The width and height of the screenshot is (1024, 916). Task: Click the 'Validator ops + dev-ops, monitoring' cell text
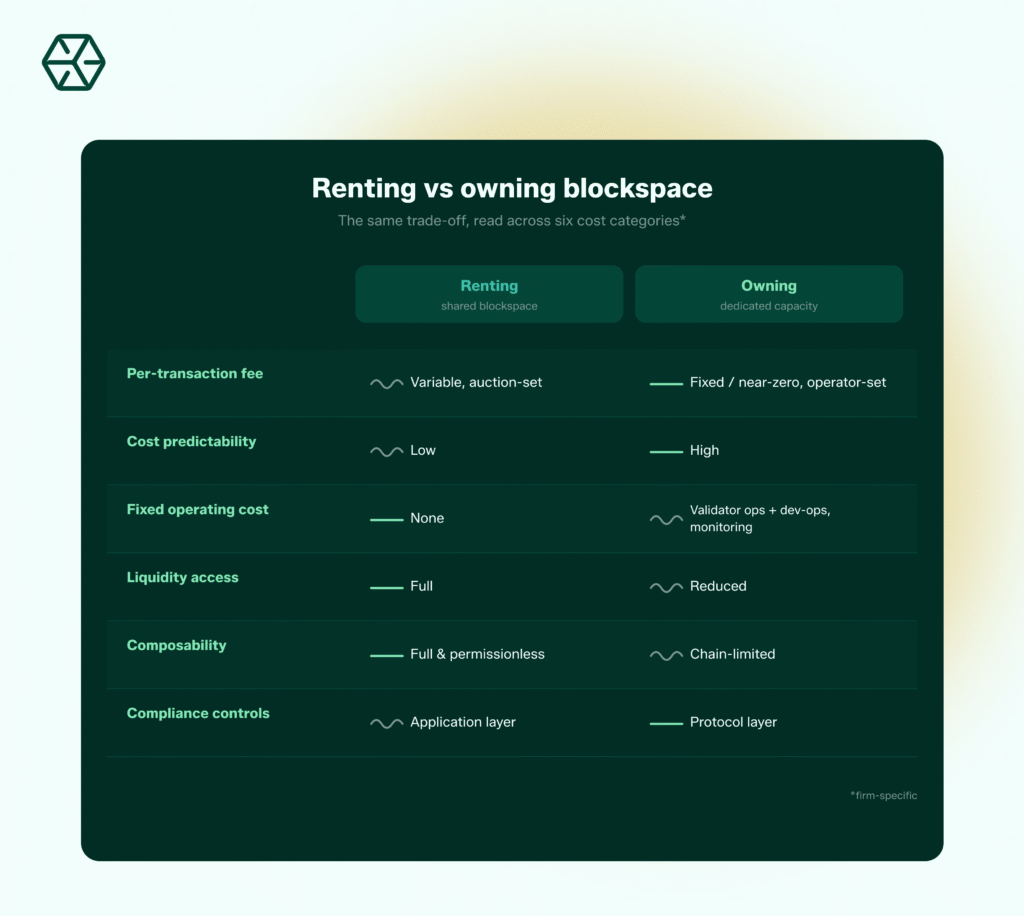(x=760, y=518)
